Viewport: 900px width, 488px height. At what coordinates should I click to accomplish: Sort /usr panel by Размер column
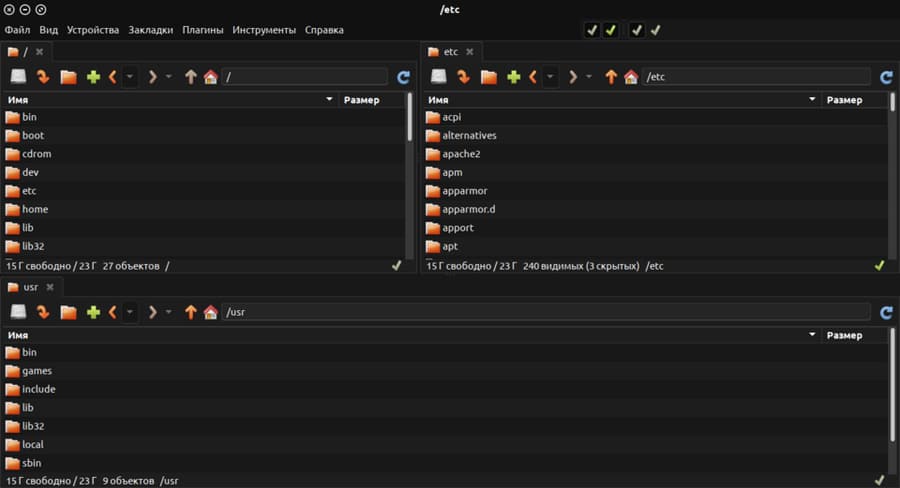[856, 335]
